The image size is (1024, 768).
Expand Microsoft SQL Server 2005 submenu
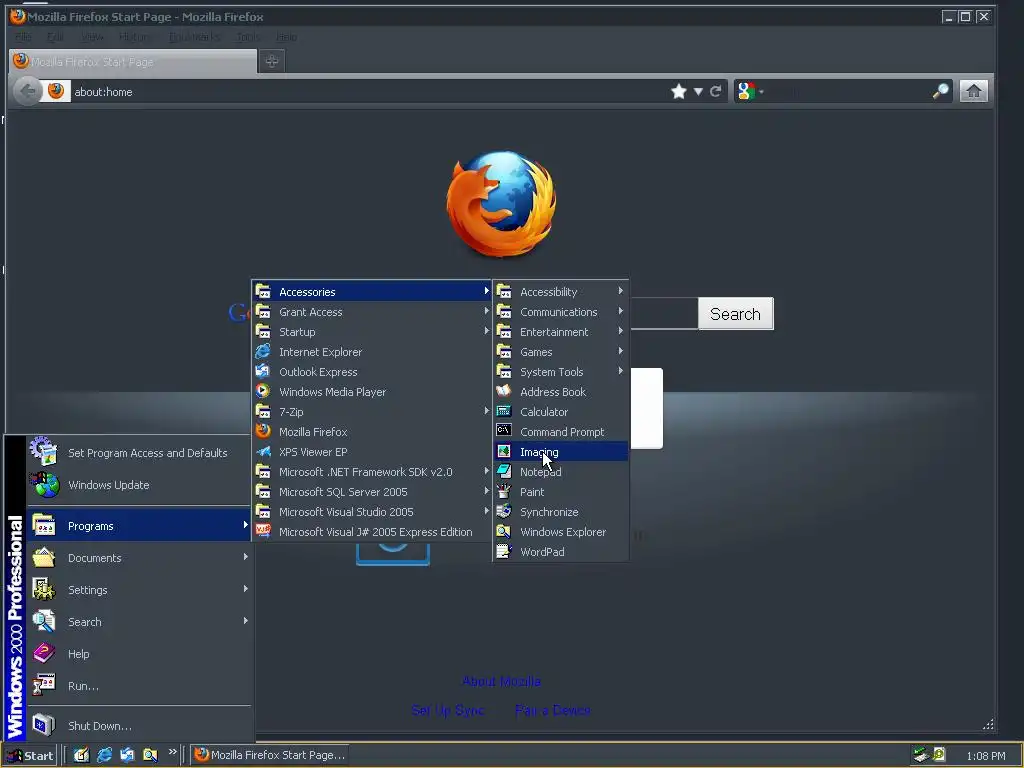pyautogui.click(x=372, y=492)
